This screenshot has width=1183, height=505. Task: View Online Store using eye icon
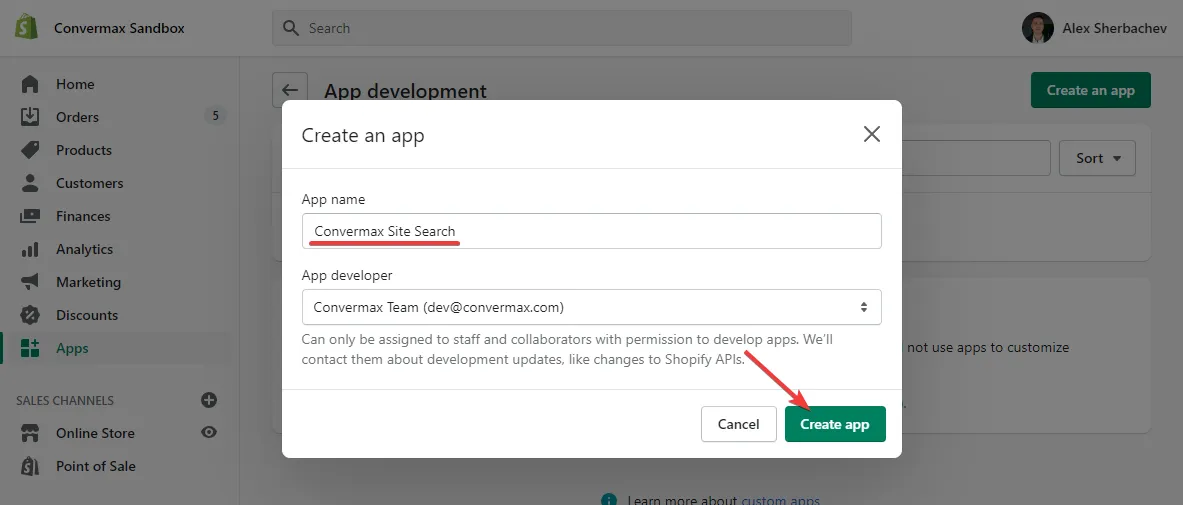point(209,433)
